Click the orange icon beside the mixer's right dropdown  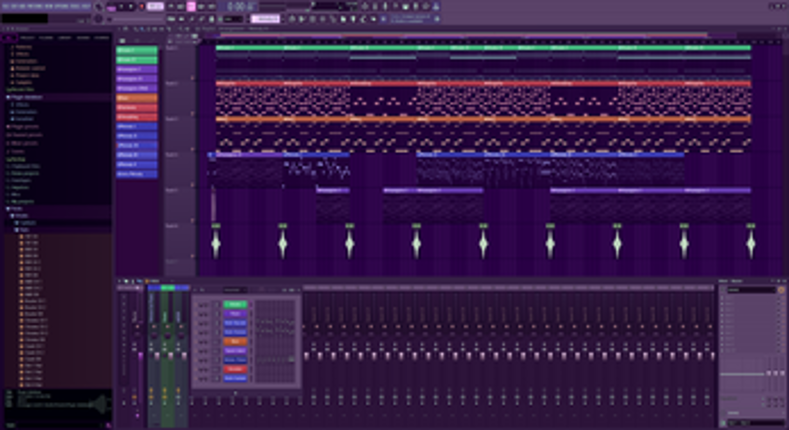[x=781, y=290]
